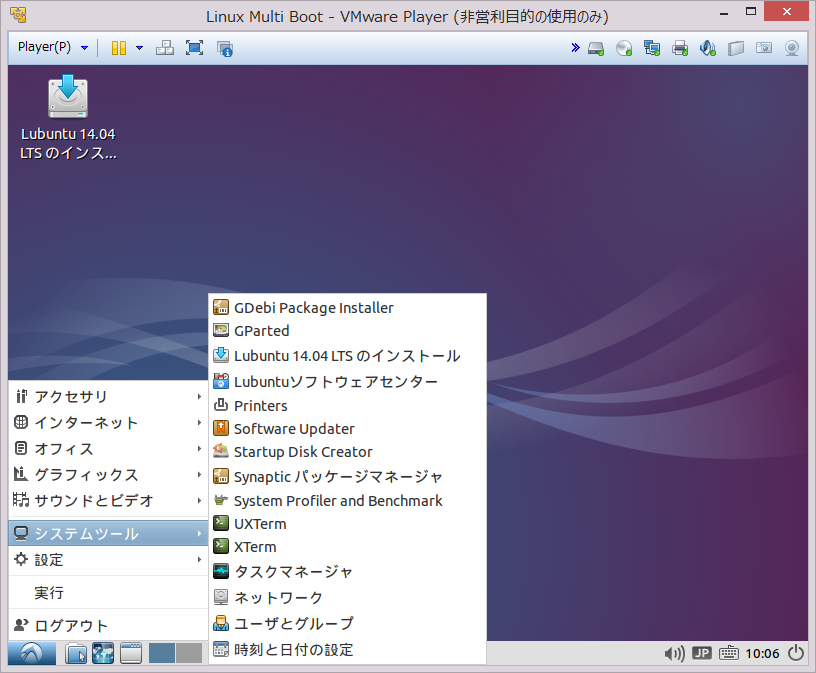Click the Lubuntu start menu button

click(32, 653)
